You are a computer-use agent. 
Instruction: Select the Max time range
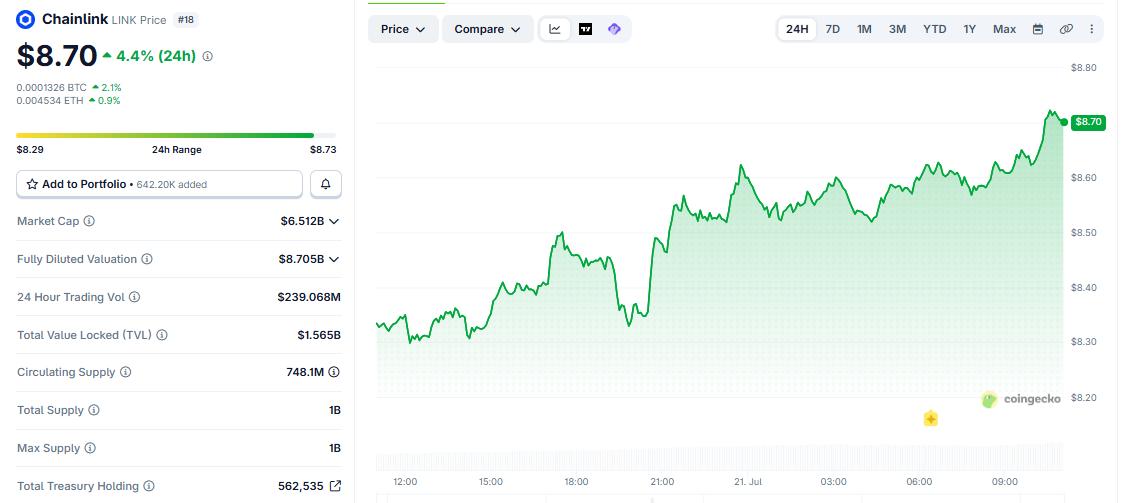pos(1004,29)
